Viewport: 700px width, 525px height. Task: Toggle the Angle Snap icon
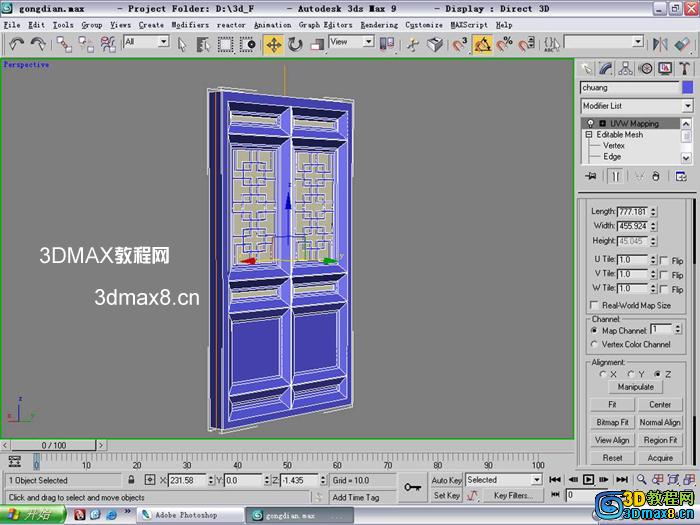click(x=483, y=45)
